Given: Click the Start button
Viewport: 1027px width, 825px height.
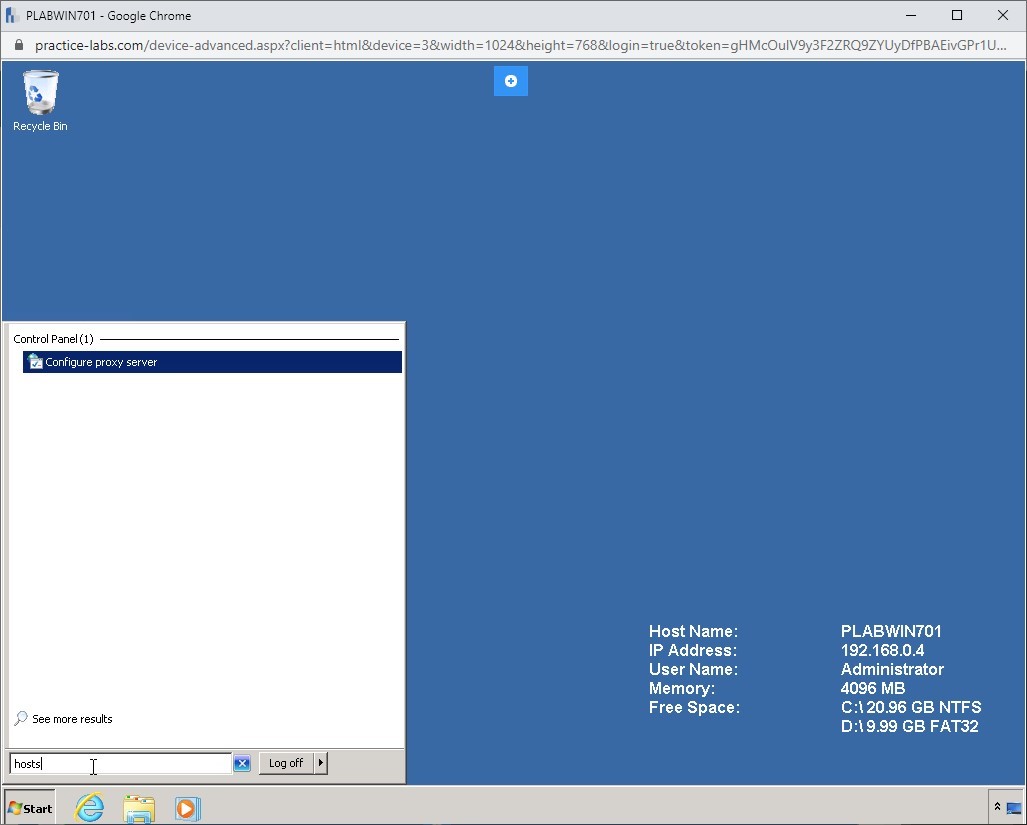Looking at the screenshot, I should pos(30,808).
